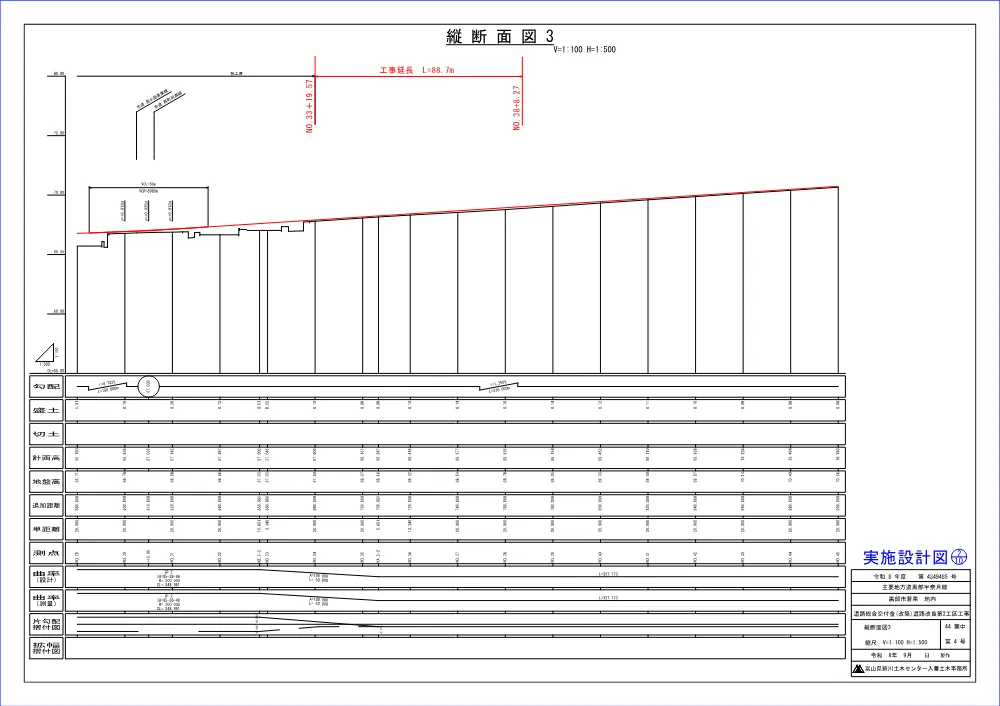Click the '地盤高' row header
Image resolution: width=1000 pixels, height=706 pixels.
click(47, 482)
